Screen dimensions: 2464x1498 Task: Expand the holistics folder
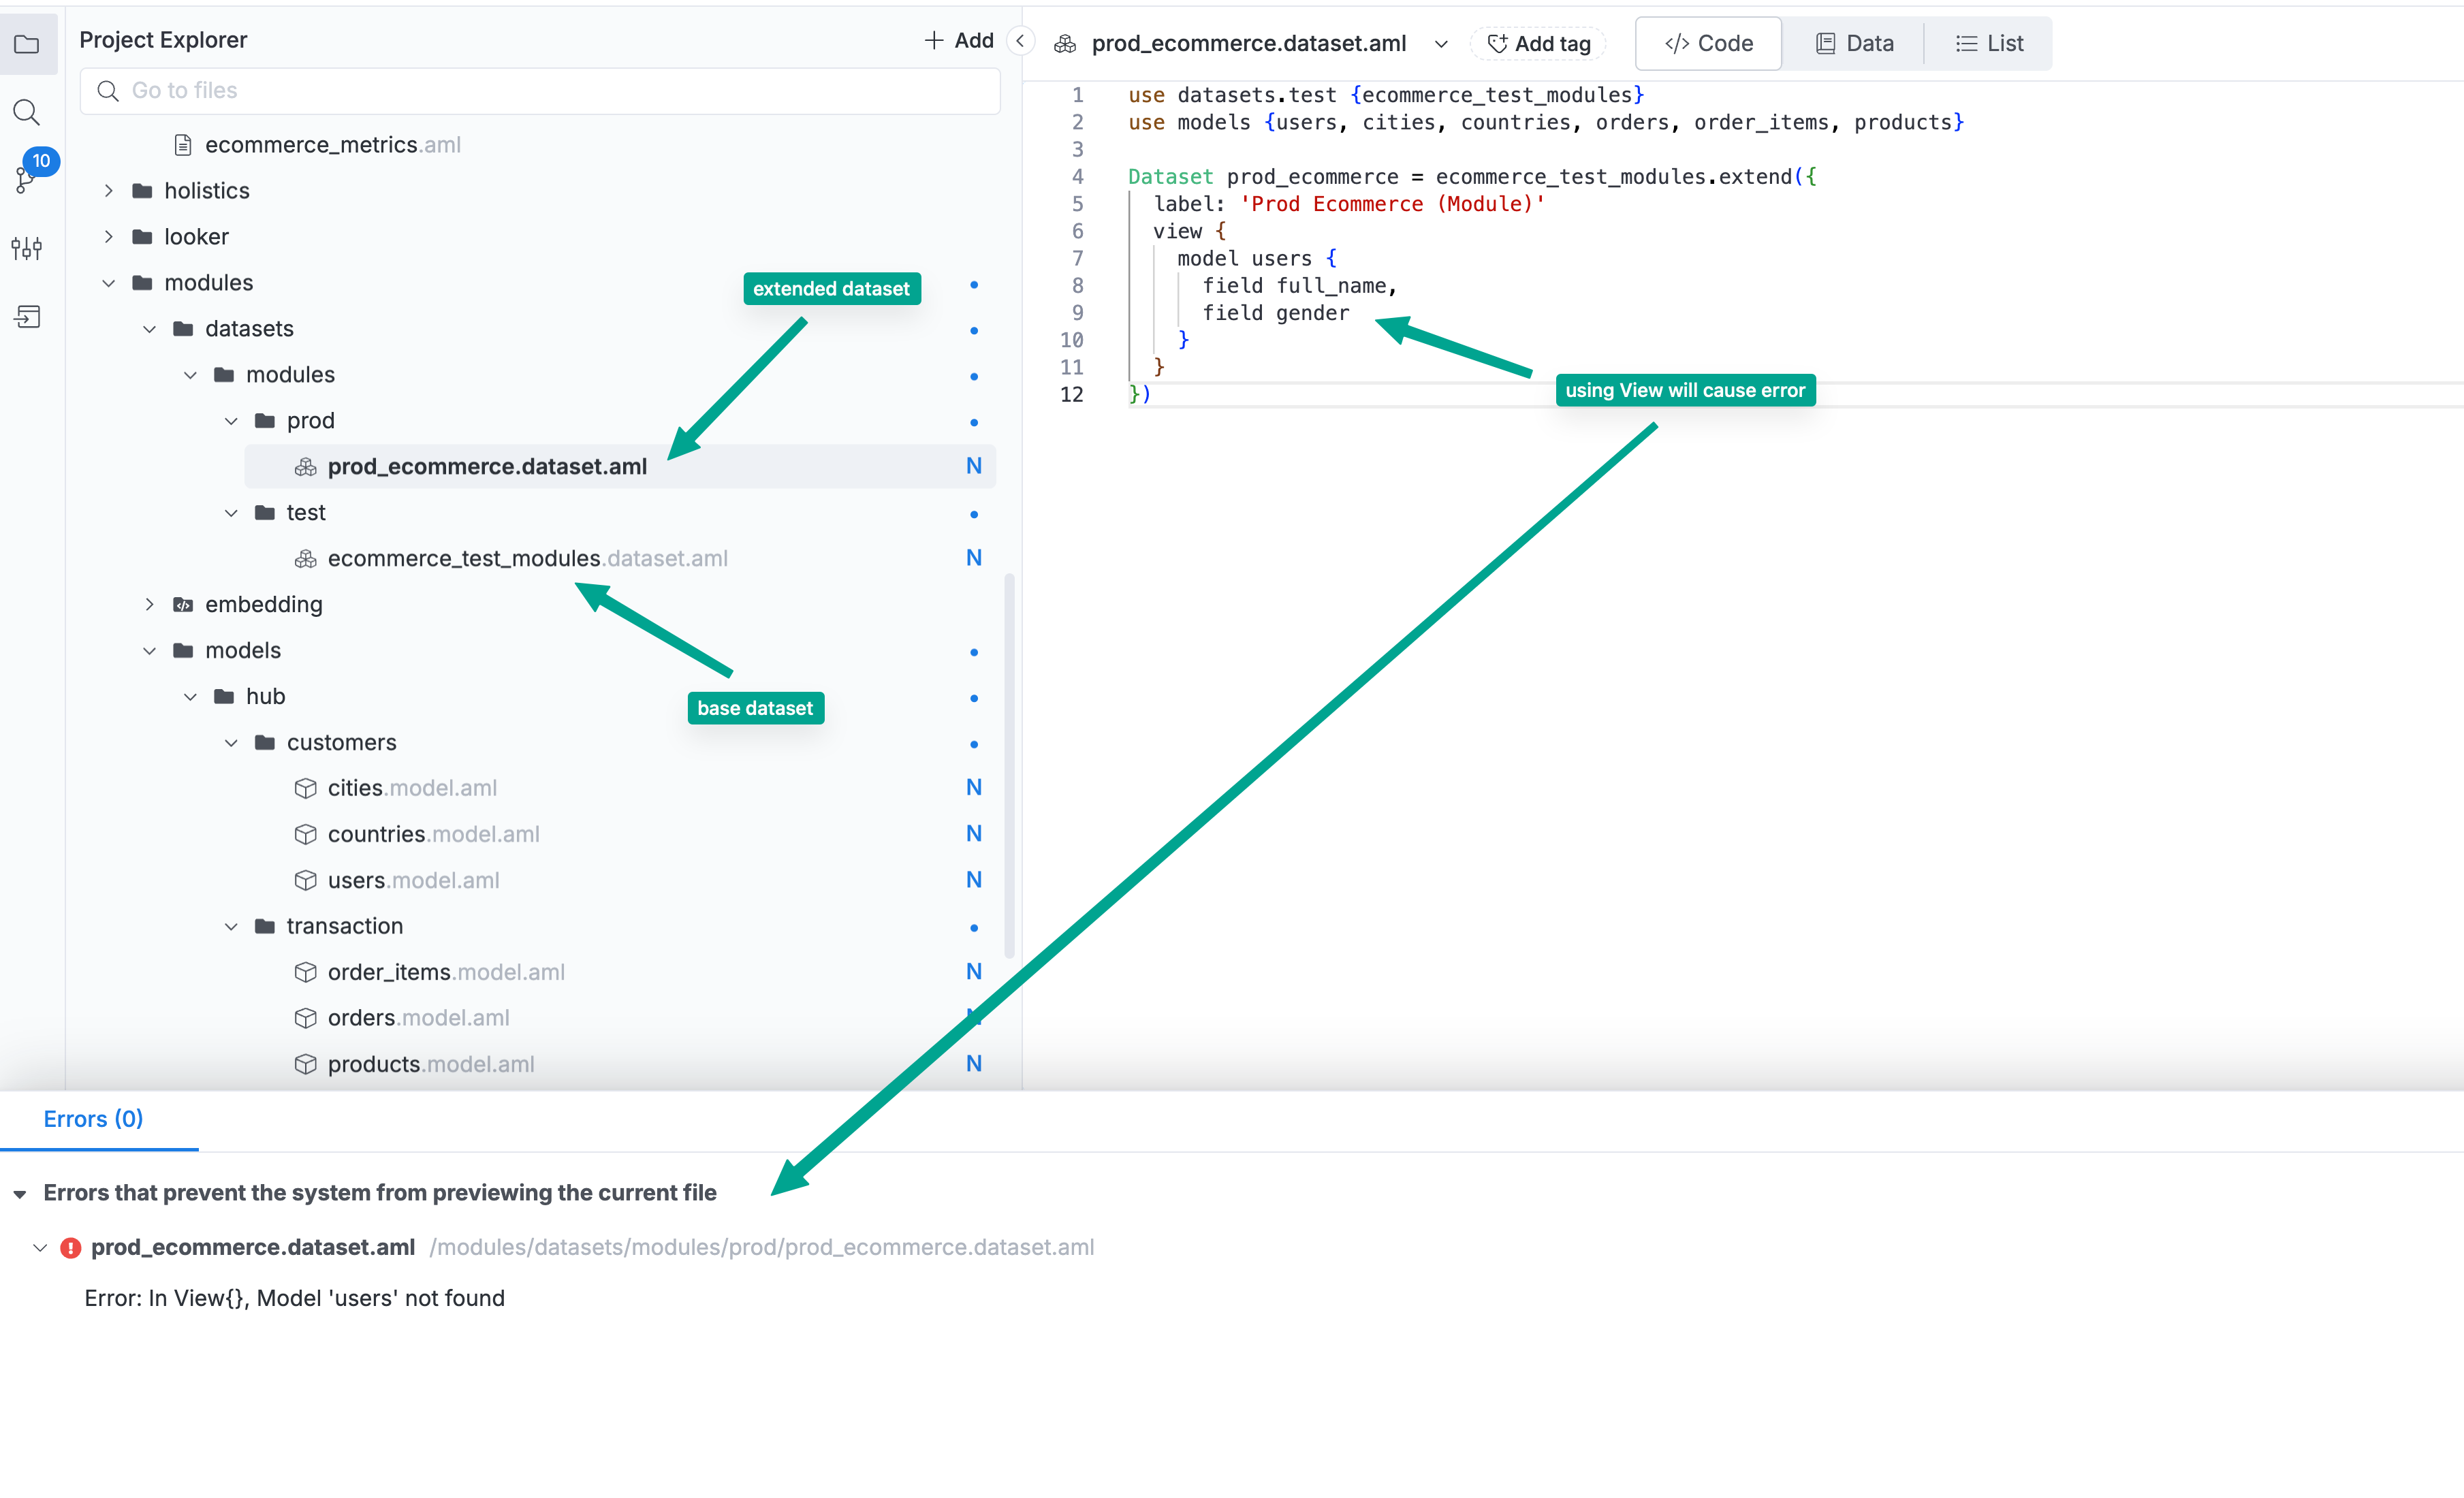click(109, 191)
